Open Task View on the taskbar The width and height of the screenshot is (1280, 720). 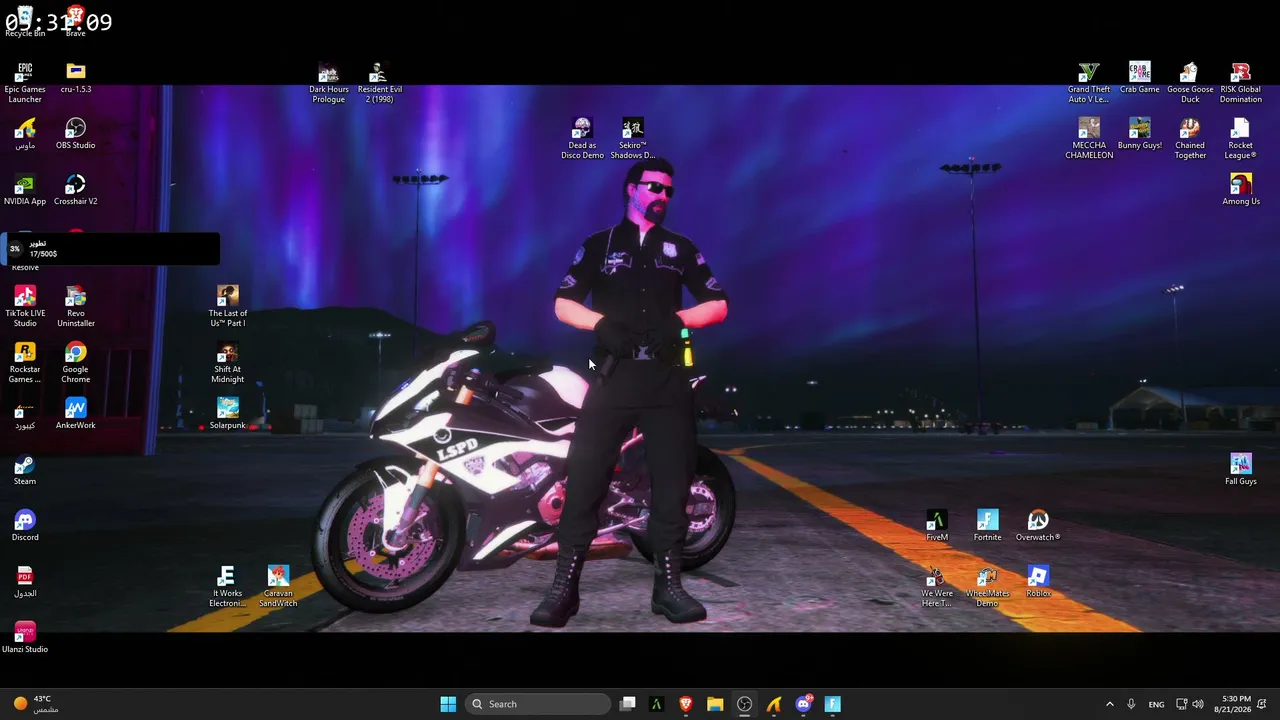(x=627, y=704)
